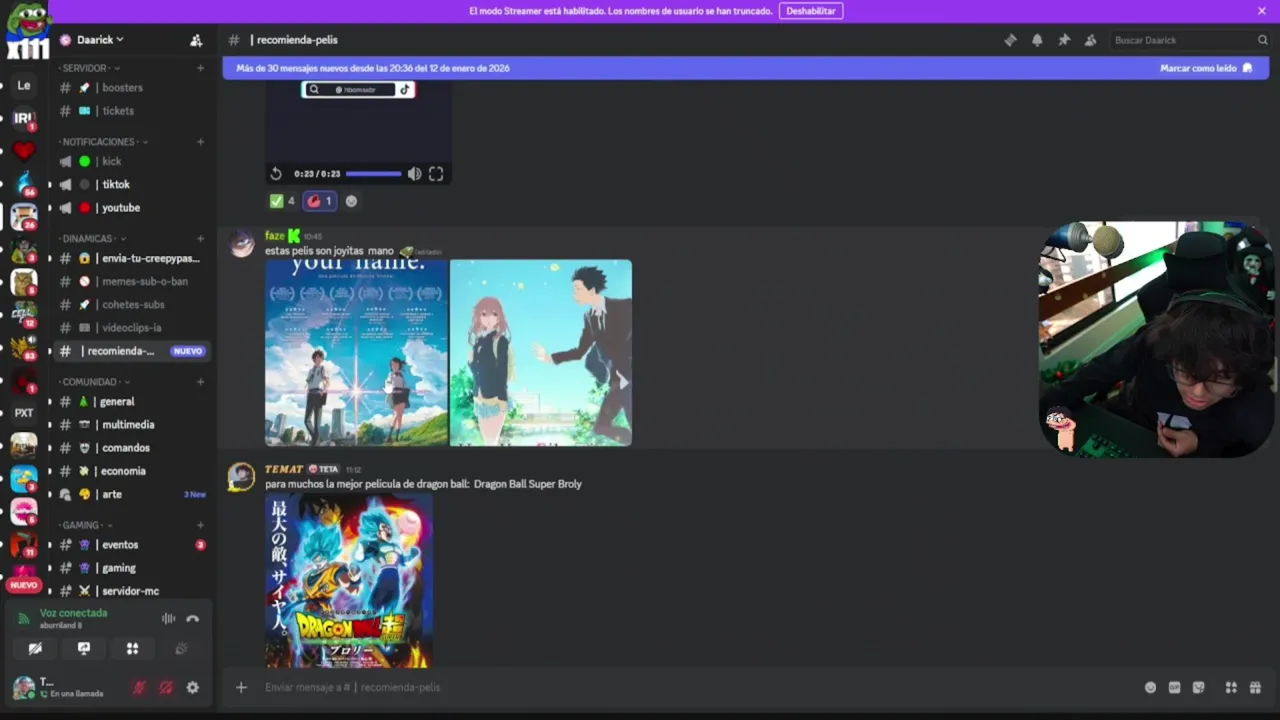Add a channel to COMUNIDAD category
Viewport: 1280px width, 720px height.
(200, 382)
